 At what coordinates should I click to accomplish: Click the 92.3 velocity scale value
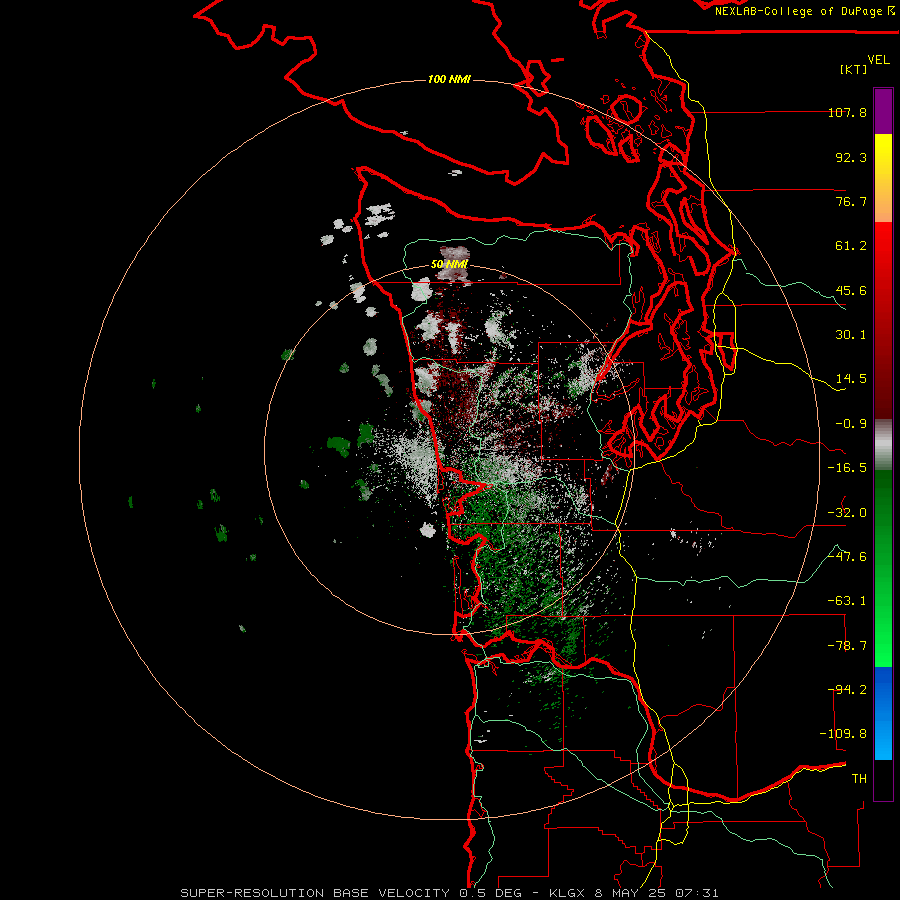[x=851, y=157]
